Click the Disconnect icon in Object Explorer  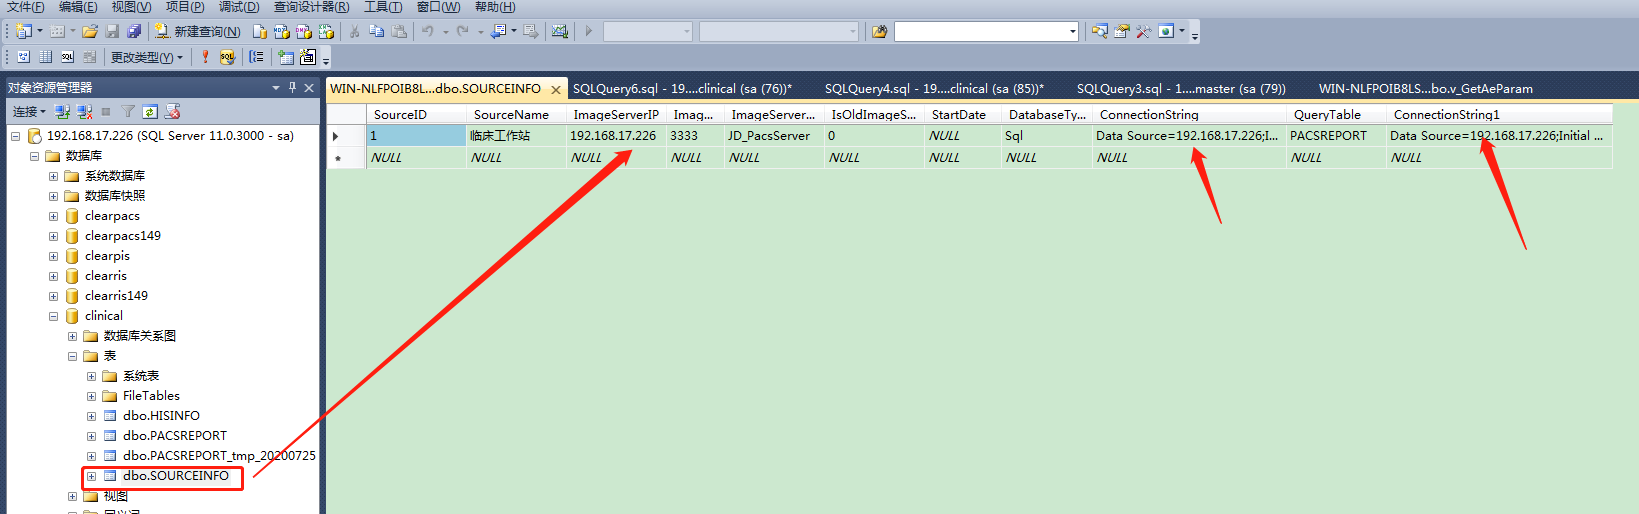(x=84, y=112)
